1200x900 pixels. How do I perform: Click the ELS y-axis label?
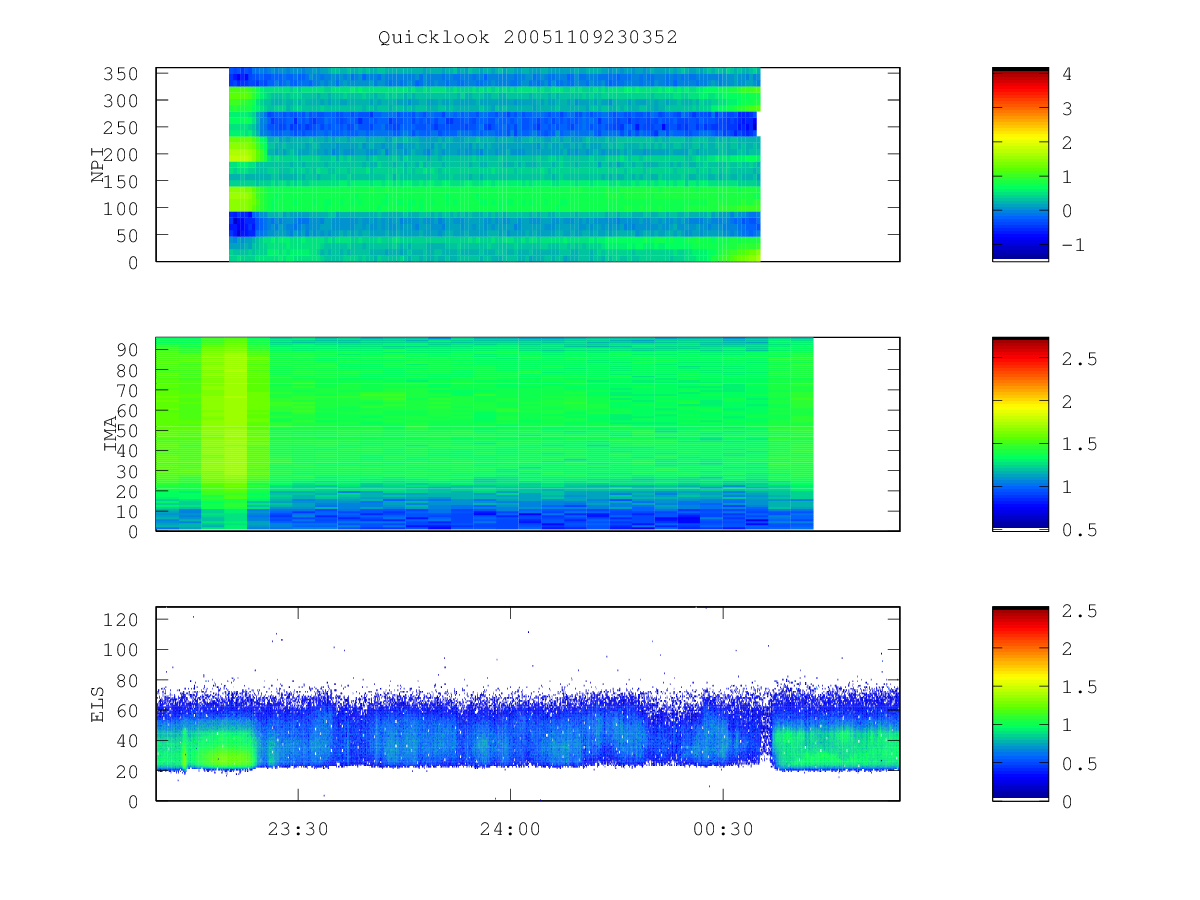pyautogui.click(x=98, y=704)
